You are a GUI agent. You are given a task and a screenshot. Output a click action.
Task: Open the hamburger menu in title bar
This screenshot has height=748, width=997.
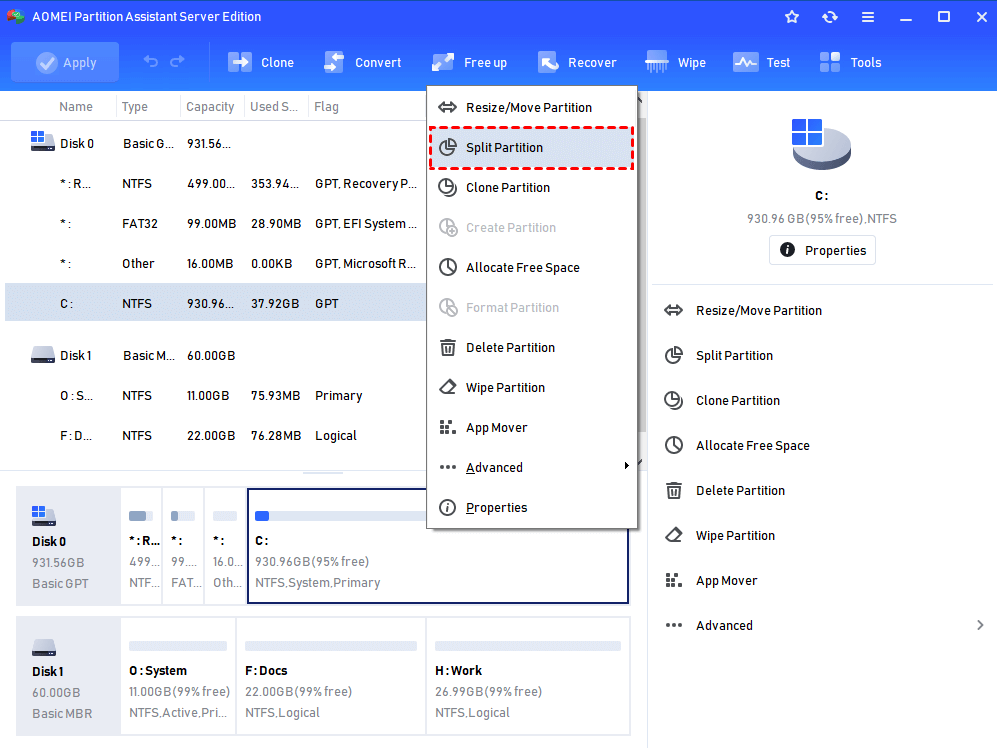tap(868, 17)
